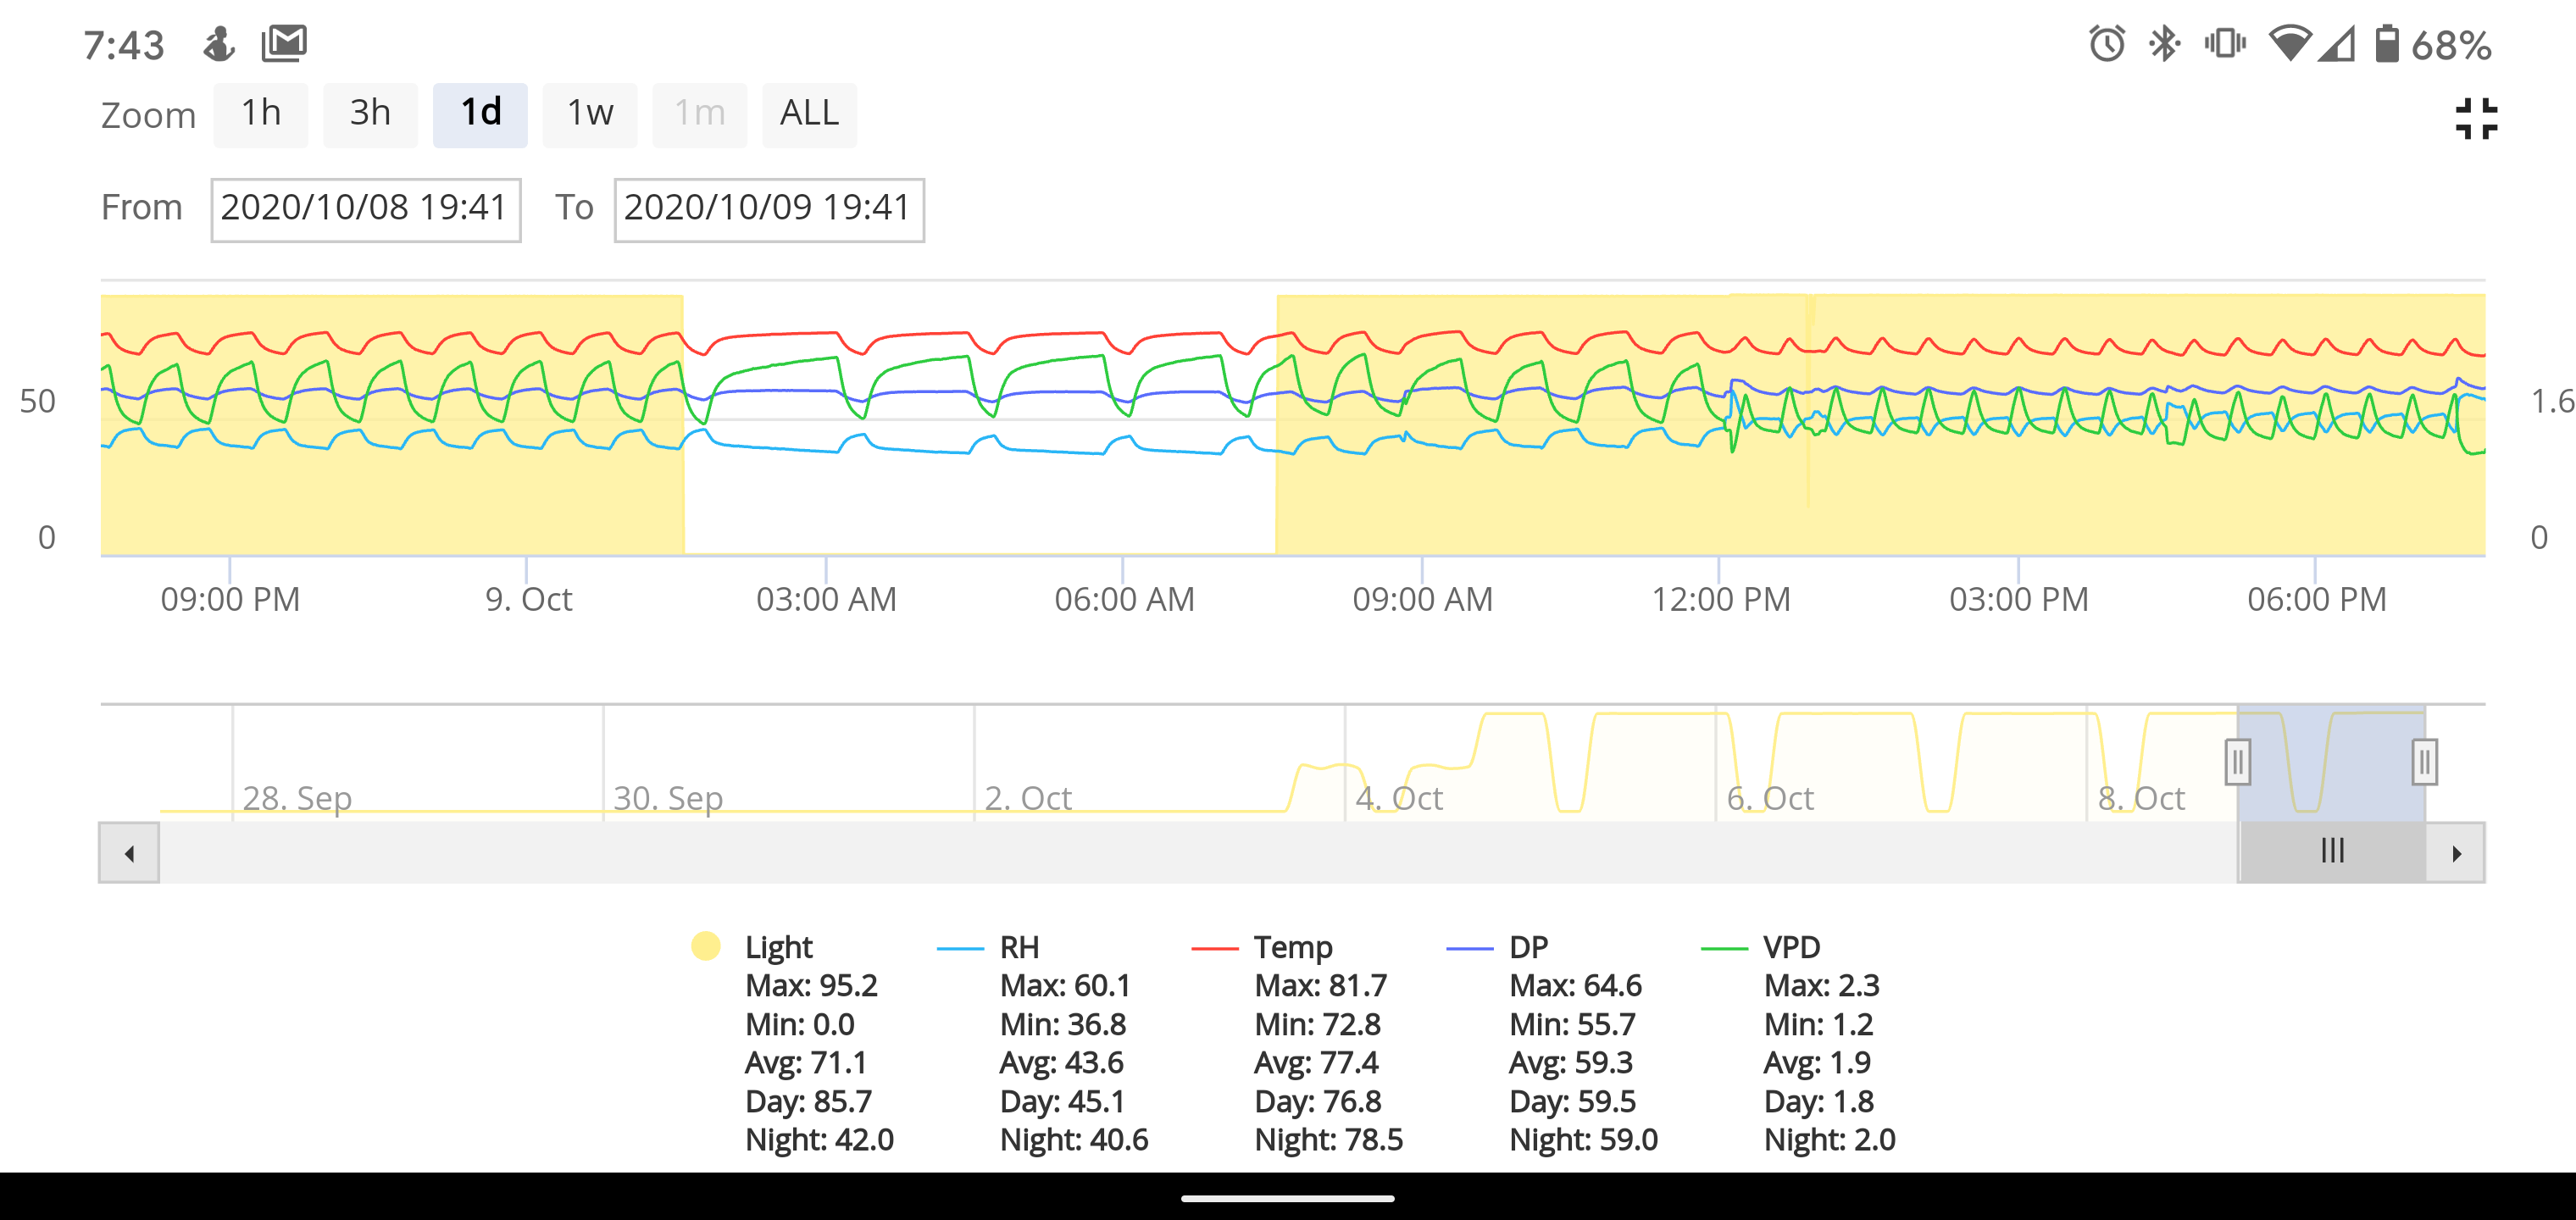Tap the alarm icon in status bar
The height and width of the screenshot is (1220, 2576).
(2106, 44)
